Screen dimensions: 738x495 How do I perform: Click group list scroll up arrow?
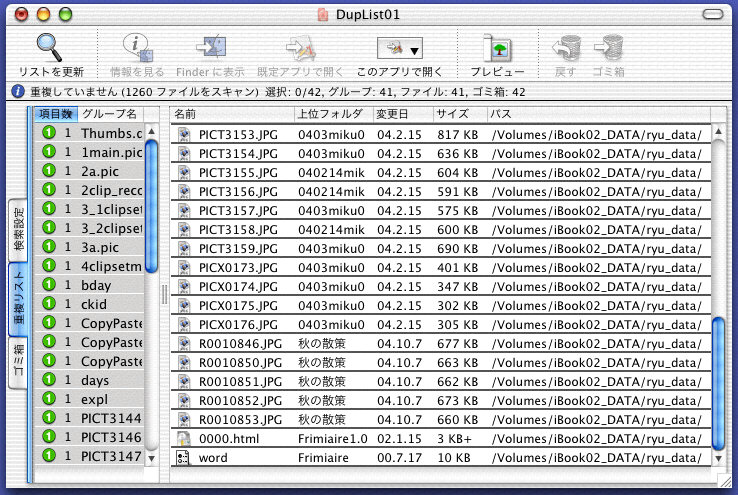tap(152, 131)
